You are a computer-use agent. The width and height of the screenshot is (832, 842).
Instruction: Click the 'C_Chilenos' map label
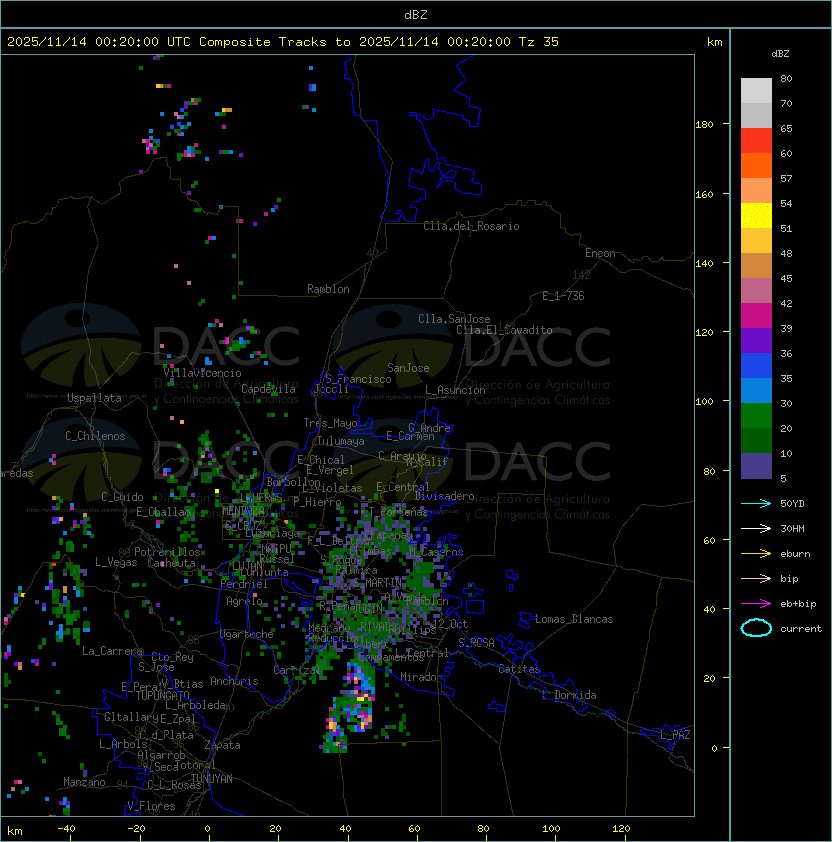[95, 436]
